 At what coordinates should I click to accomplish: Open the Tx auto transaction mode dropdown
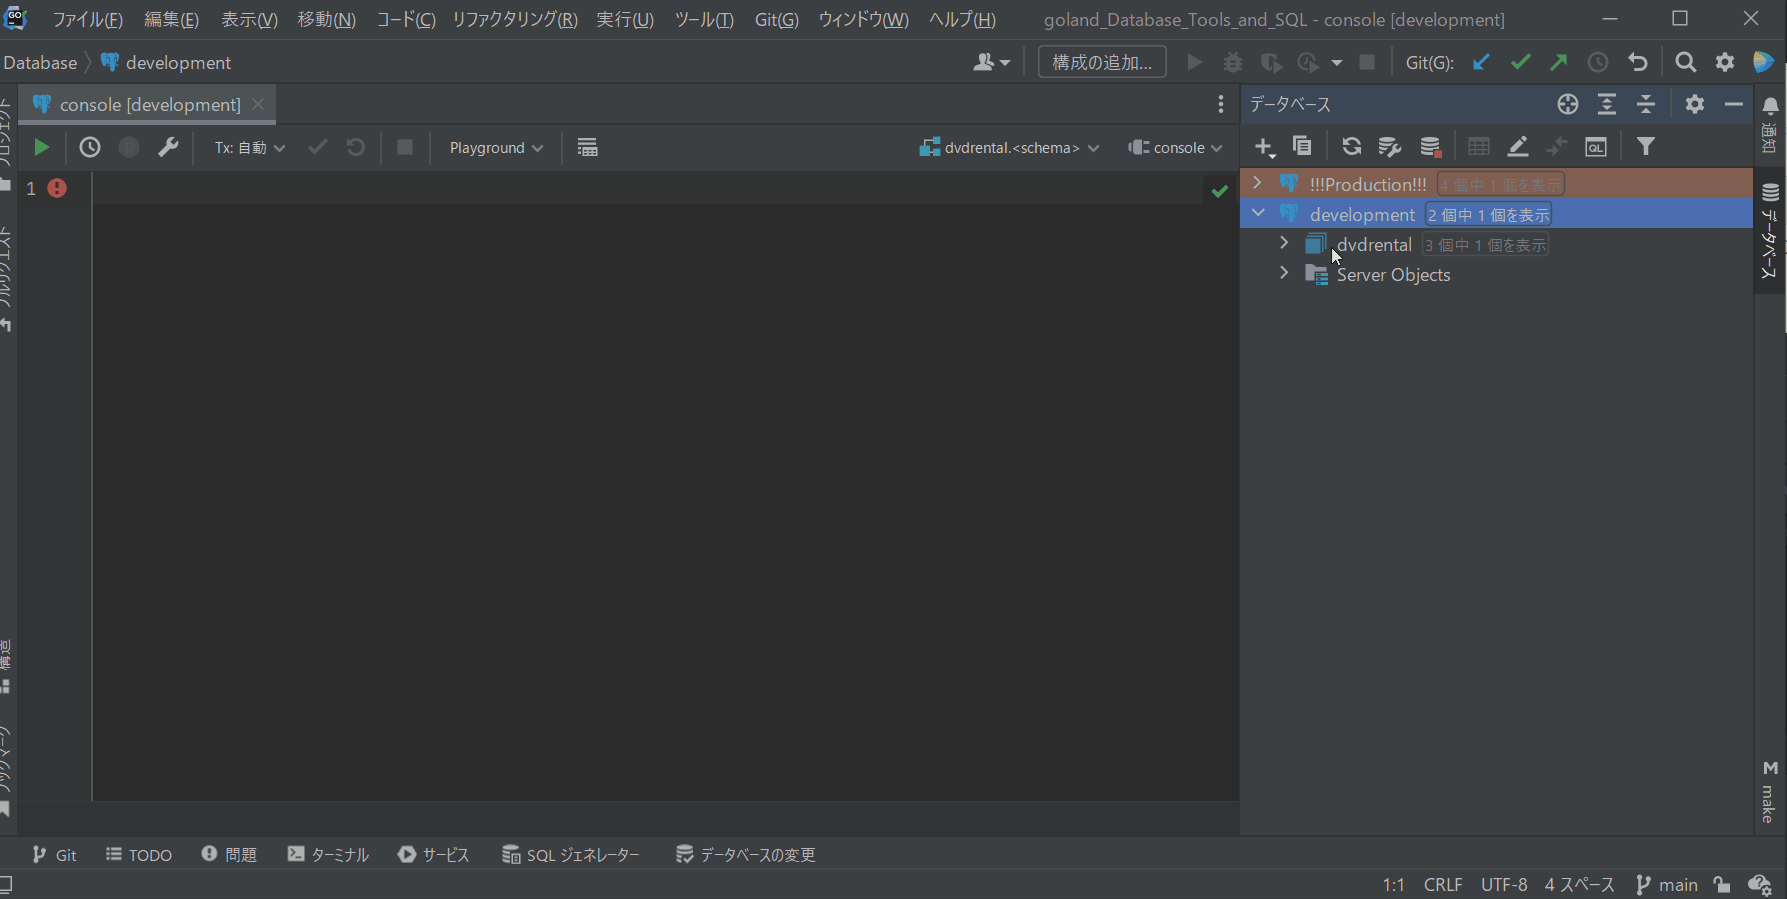tap(250, 148)
